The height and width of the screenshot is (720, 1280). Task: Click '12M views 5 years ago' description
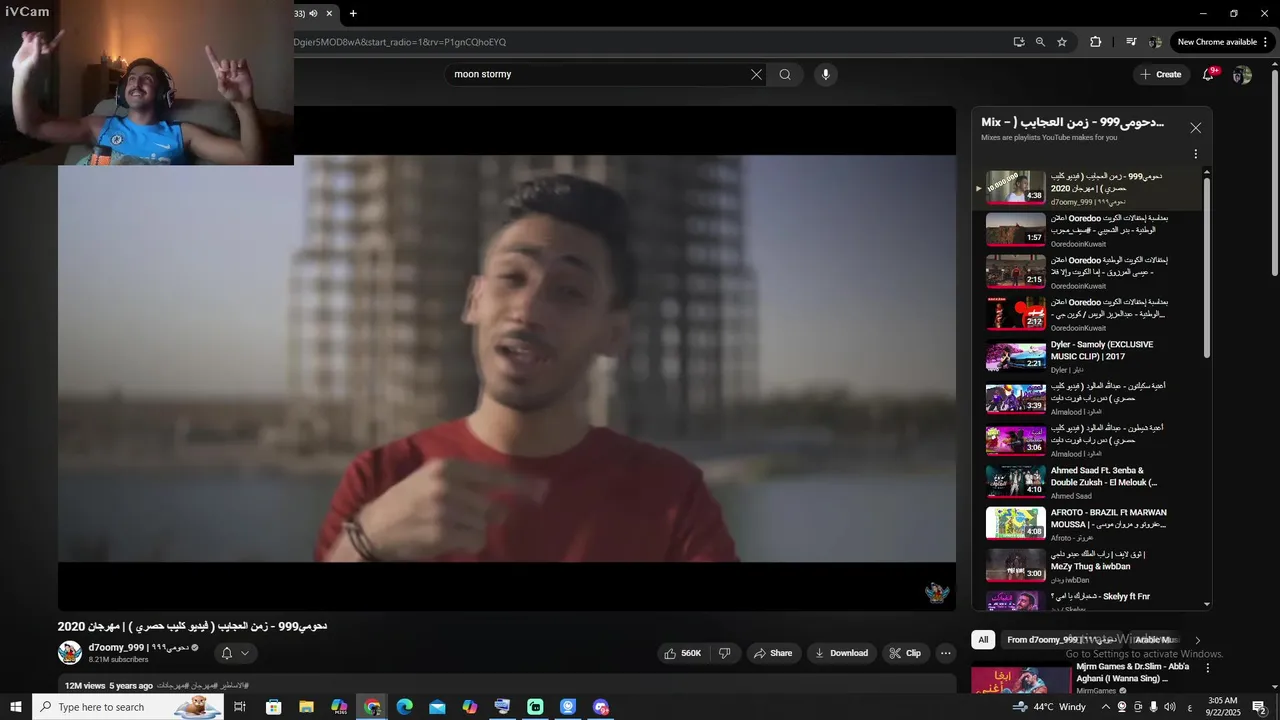pos(109,686)
